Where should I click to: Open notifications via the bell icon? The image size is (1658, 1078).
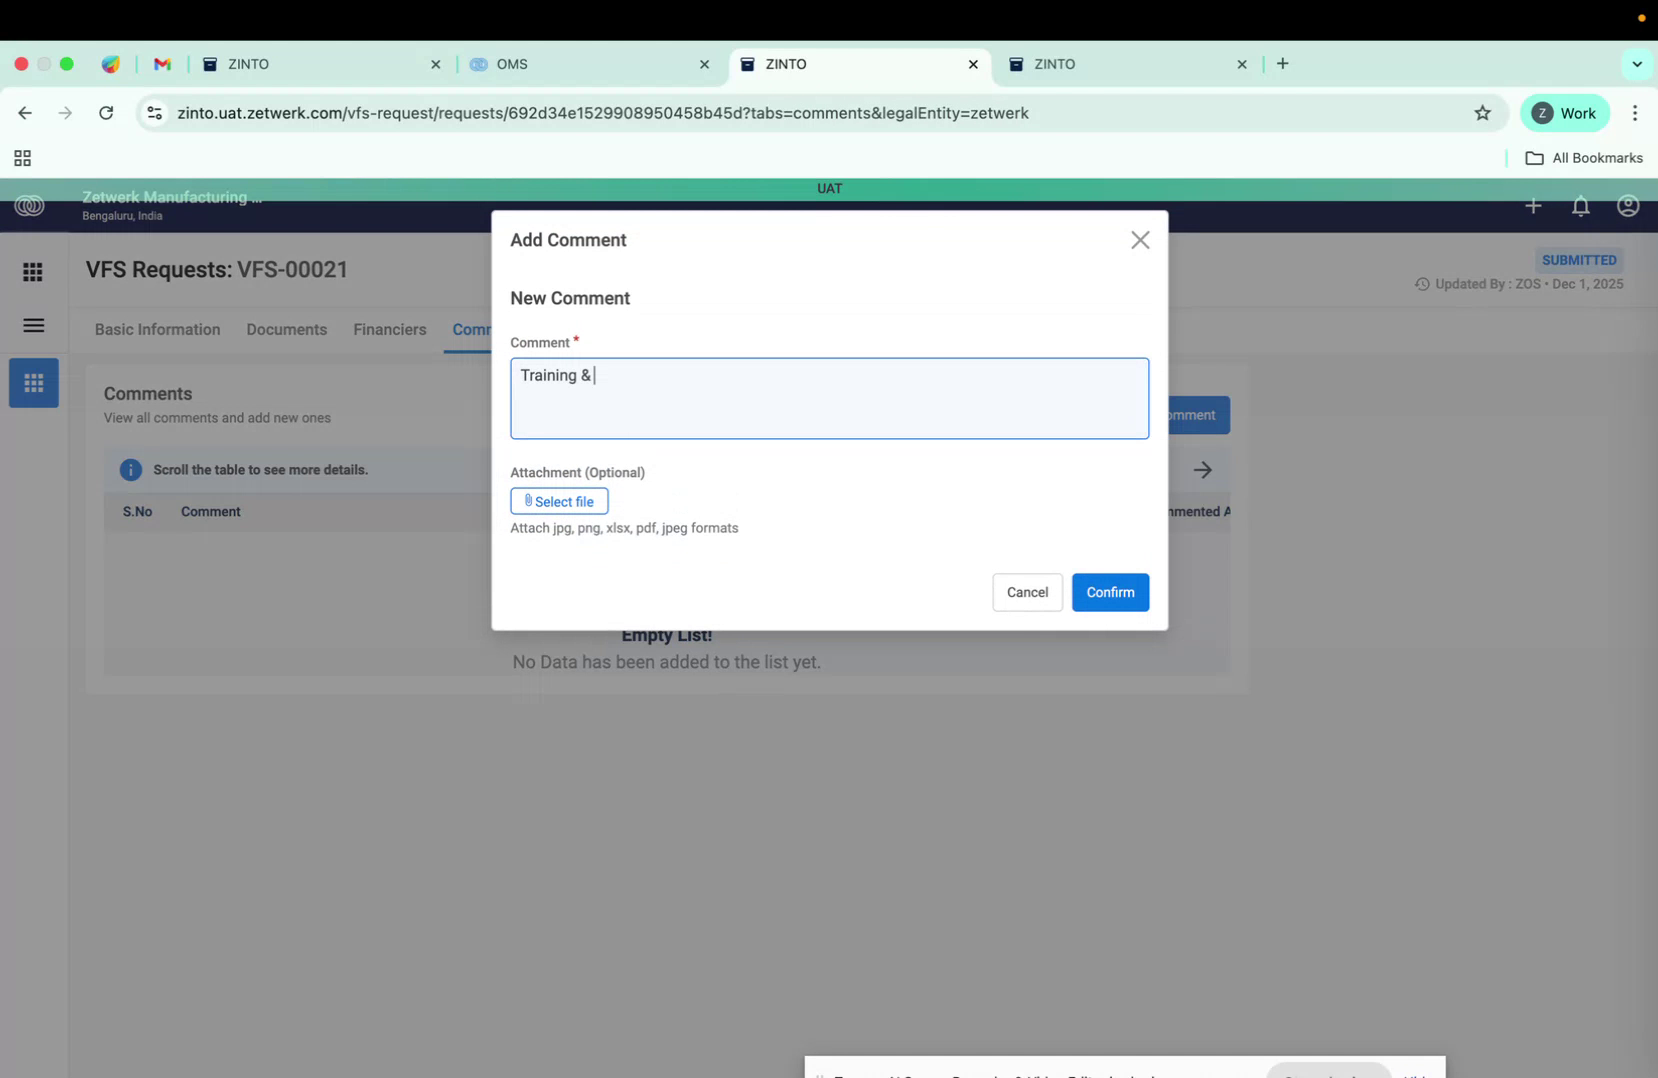click(x=1580, y=206)
